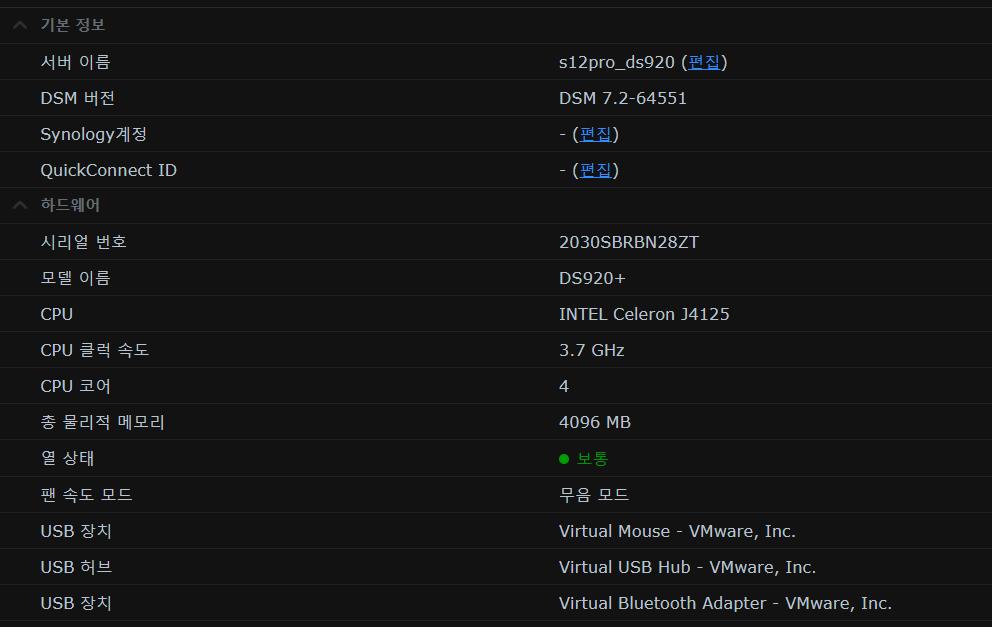Click the 4096 MB memory value
Image resolution: width=992 pixels, height=627 pixels.
(594, 422)
